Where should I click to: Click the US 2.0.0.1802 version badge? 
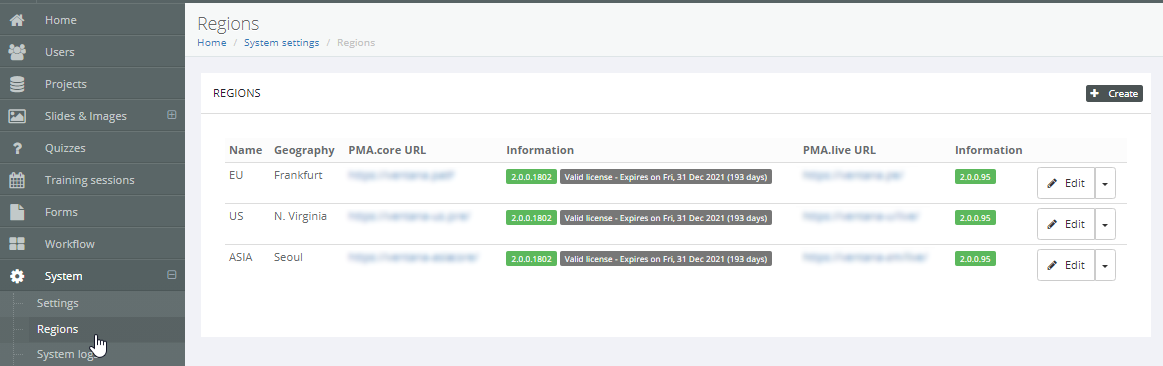531,218
